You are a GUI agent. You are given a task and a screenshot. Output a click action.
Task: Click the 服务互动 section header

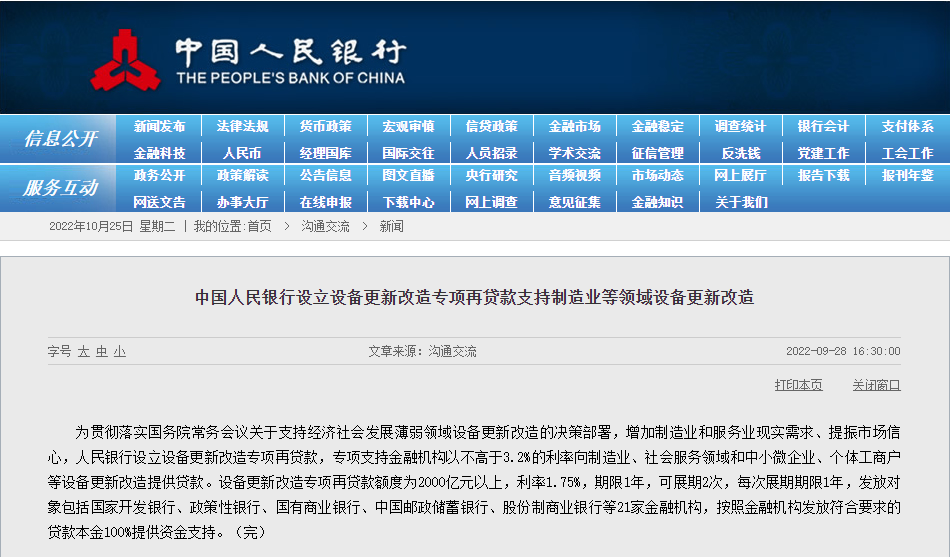(60, 187)
